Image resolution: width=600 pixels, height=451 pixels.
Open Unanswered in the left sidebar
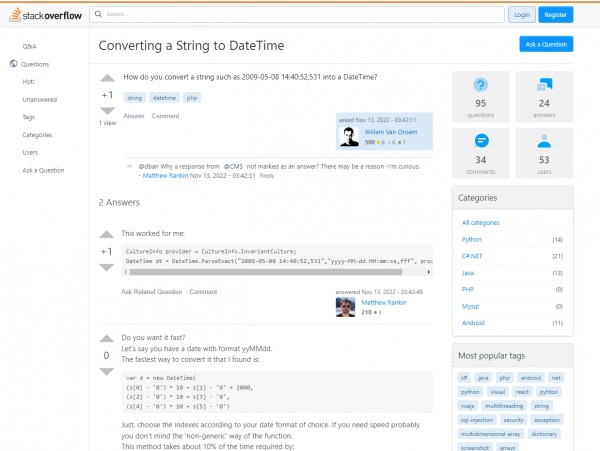(39, 99)
